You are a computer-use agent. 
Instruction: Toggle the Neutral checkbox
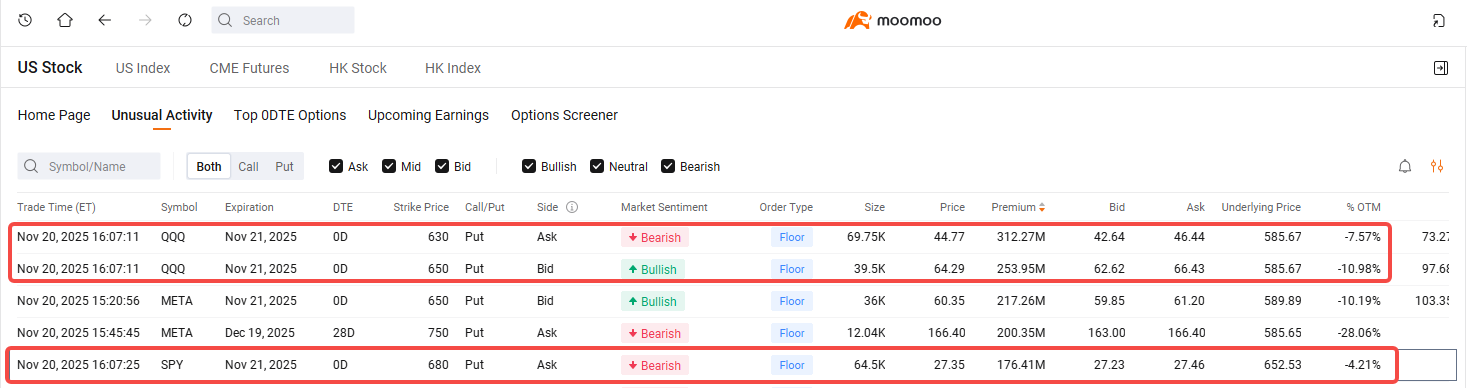click(x=597, y=166)
